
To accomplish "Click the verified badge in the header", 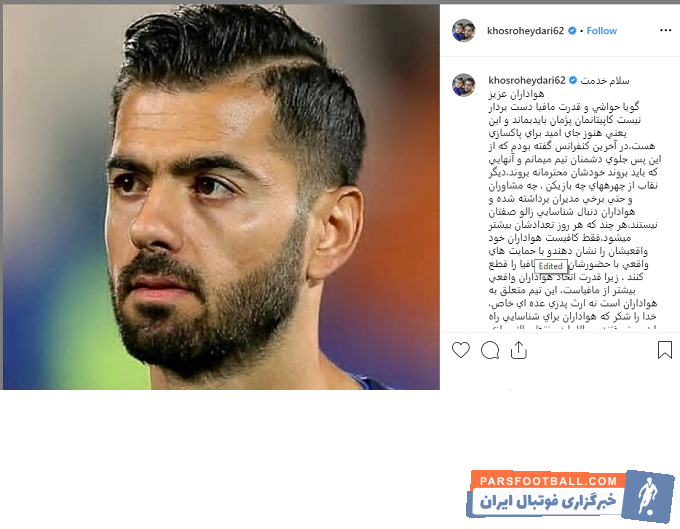I will coord(572,31).
